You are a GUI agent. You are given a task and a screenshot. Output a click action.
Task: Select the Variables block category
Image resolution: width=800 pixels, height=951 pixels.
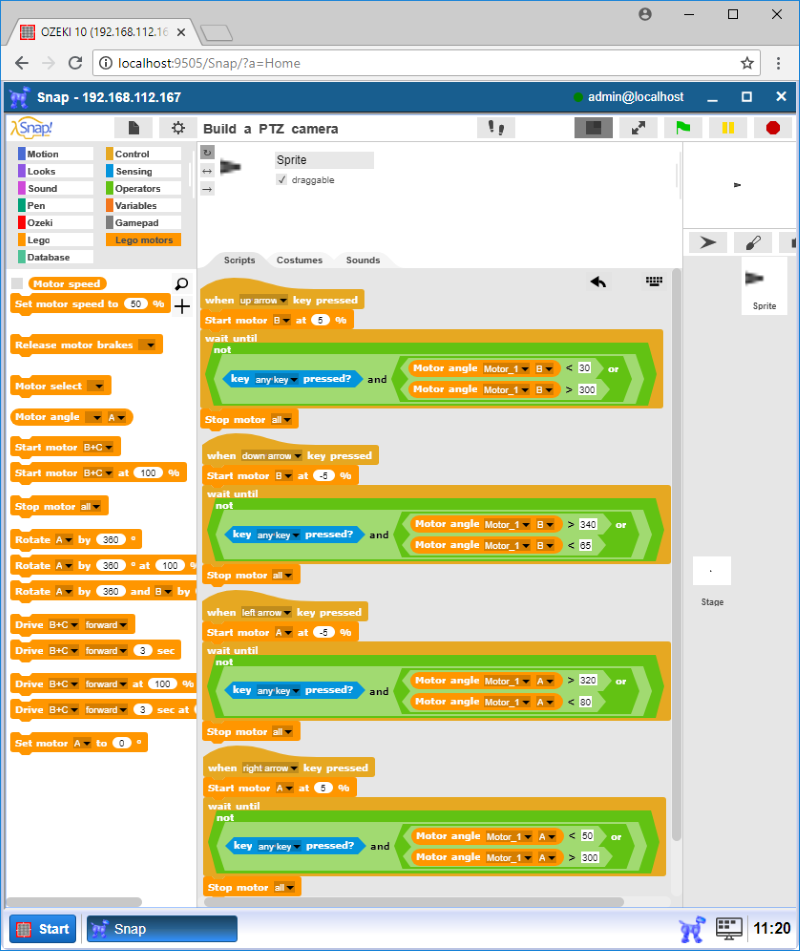(x=143, y=206)
